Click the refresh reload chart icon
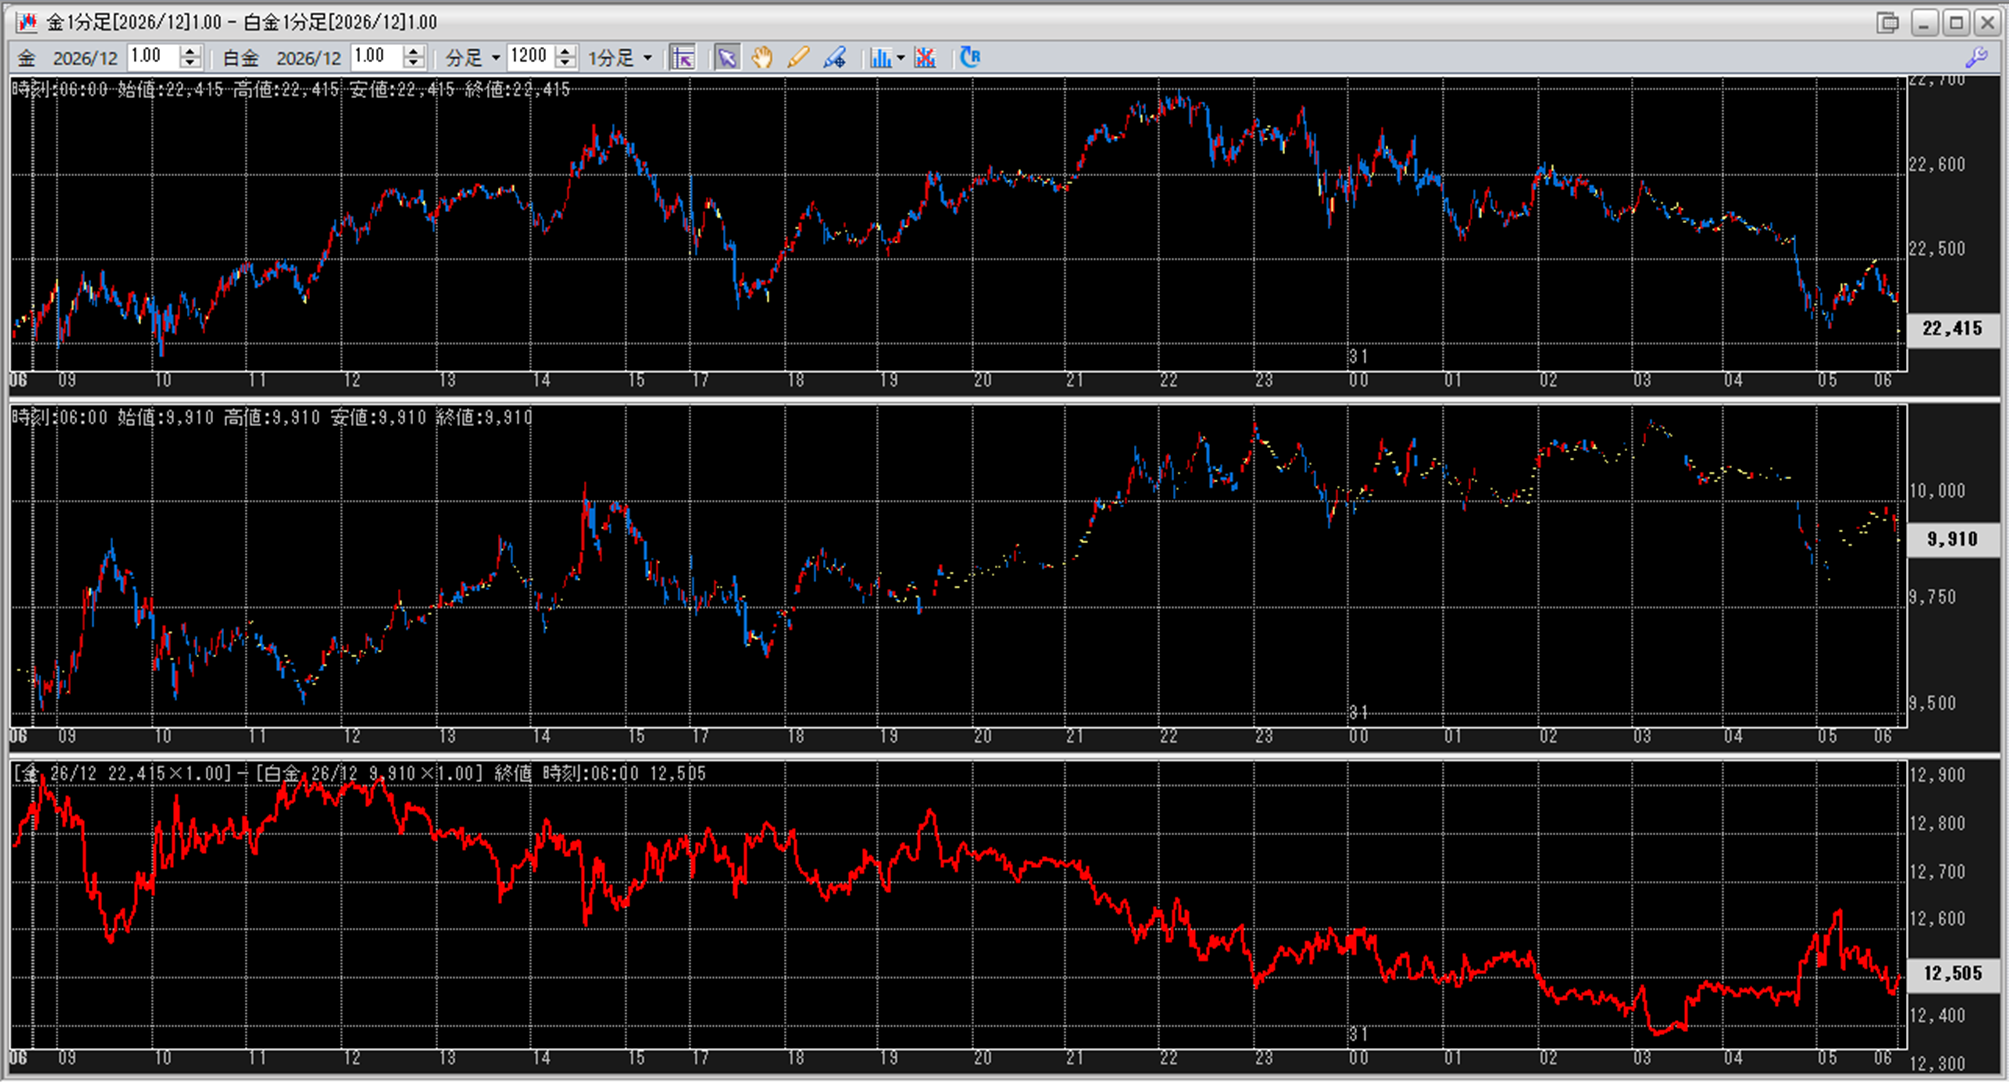The width and height of the screenshot is (2009, 1083). pos(969,57)
